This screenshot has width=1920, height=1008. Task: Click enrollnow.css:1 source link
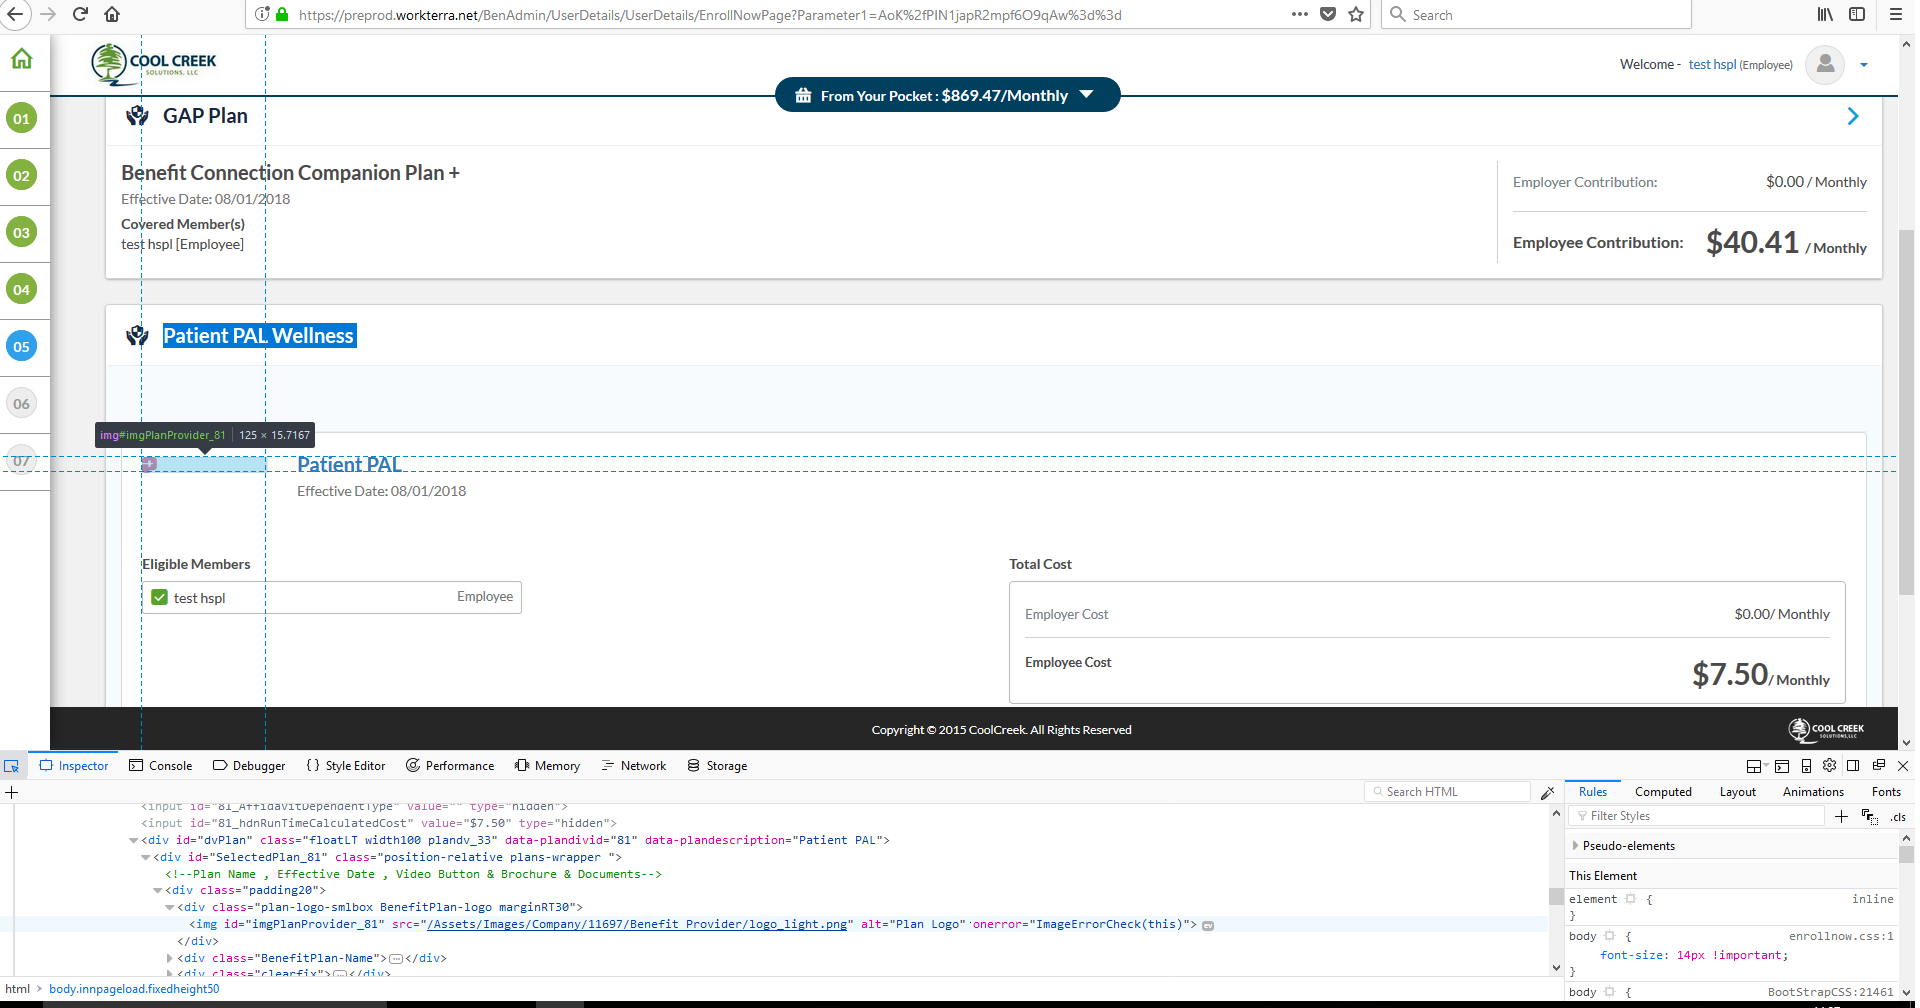coord(1841,936)
